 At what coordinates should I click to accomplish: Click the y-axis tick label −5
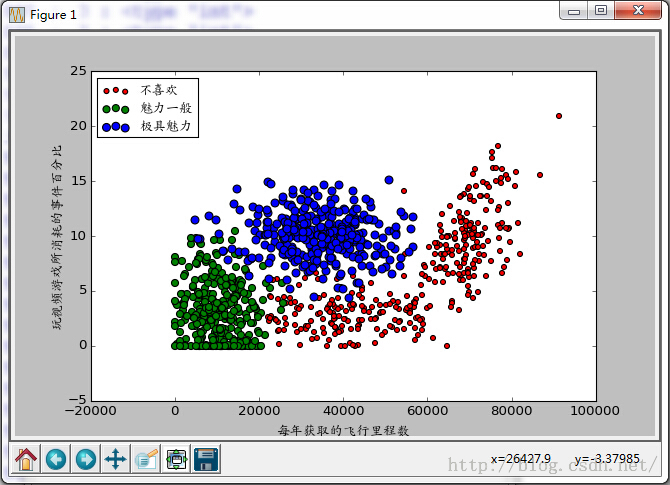[x=77, y=400]
